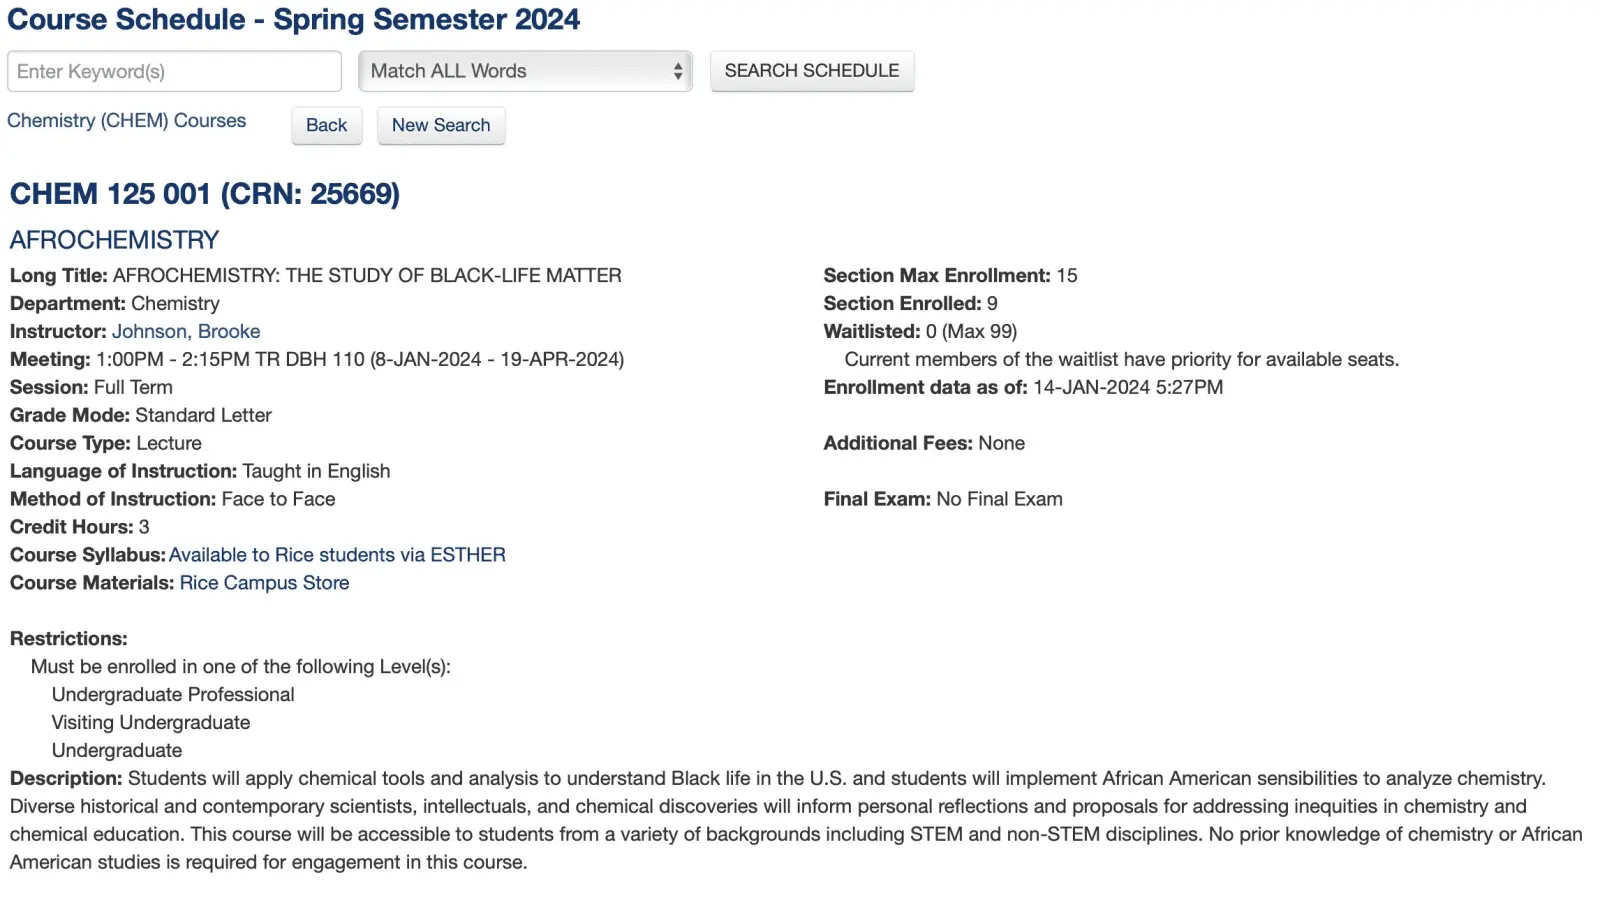Click the Section Max Enrollment value
The height and width of the screenshot is (912, 1600).
coord(1066,276)
